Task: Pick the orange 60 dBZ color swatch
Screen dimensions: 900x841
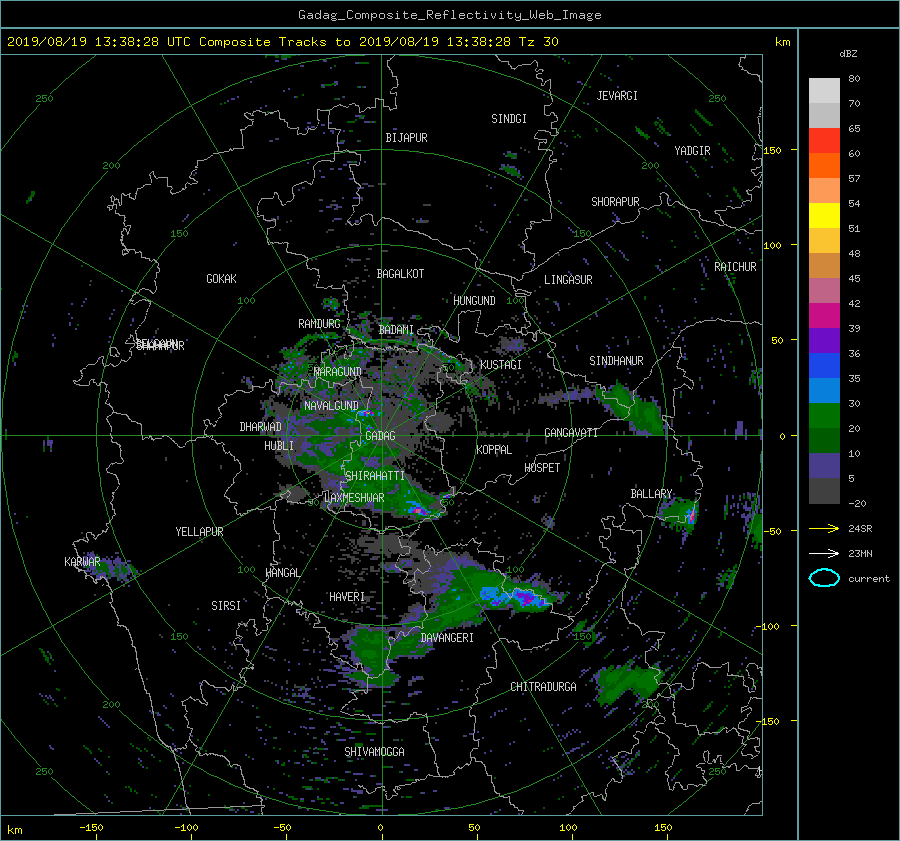Action: coord(824,165)
